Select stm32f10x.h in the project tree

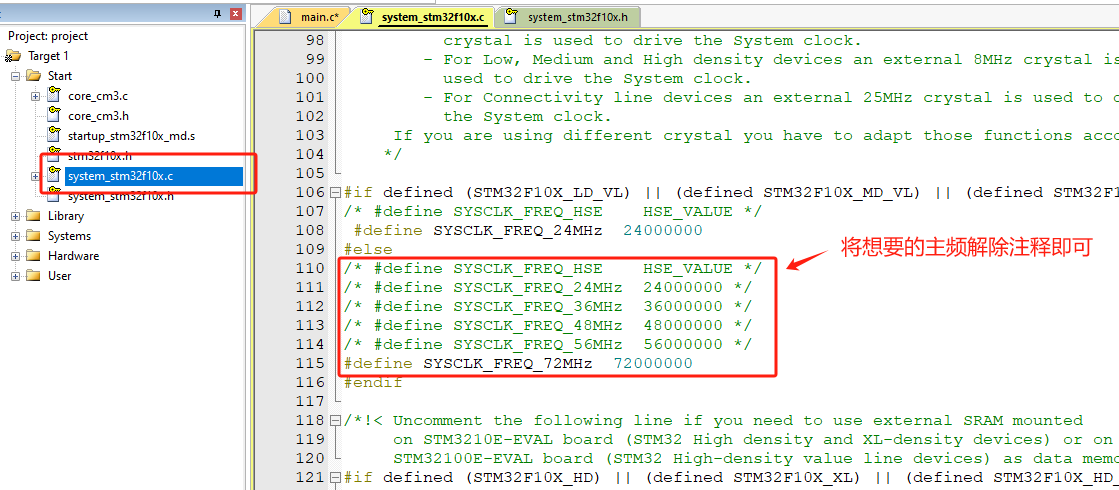pos(99,155)
